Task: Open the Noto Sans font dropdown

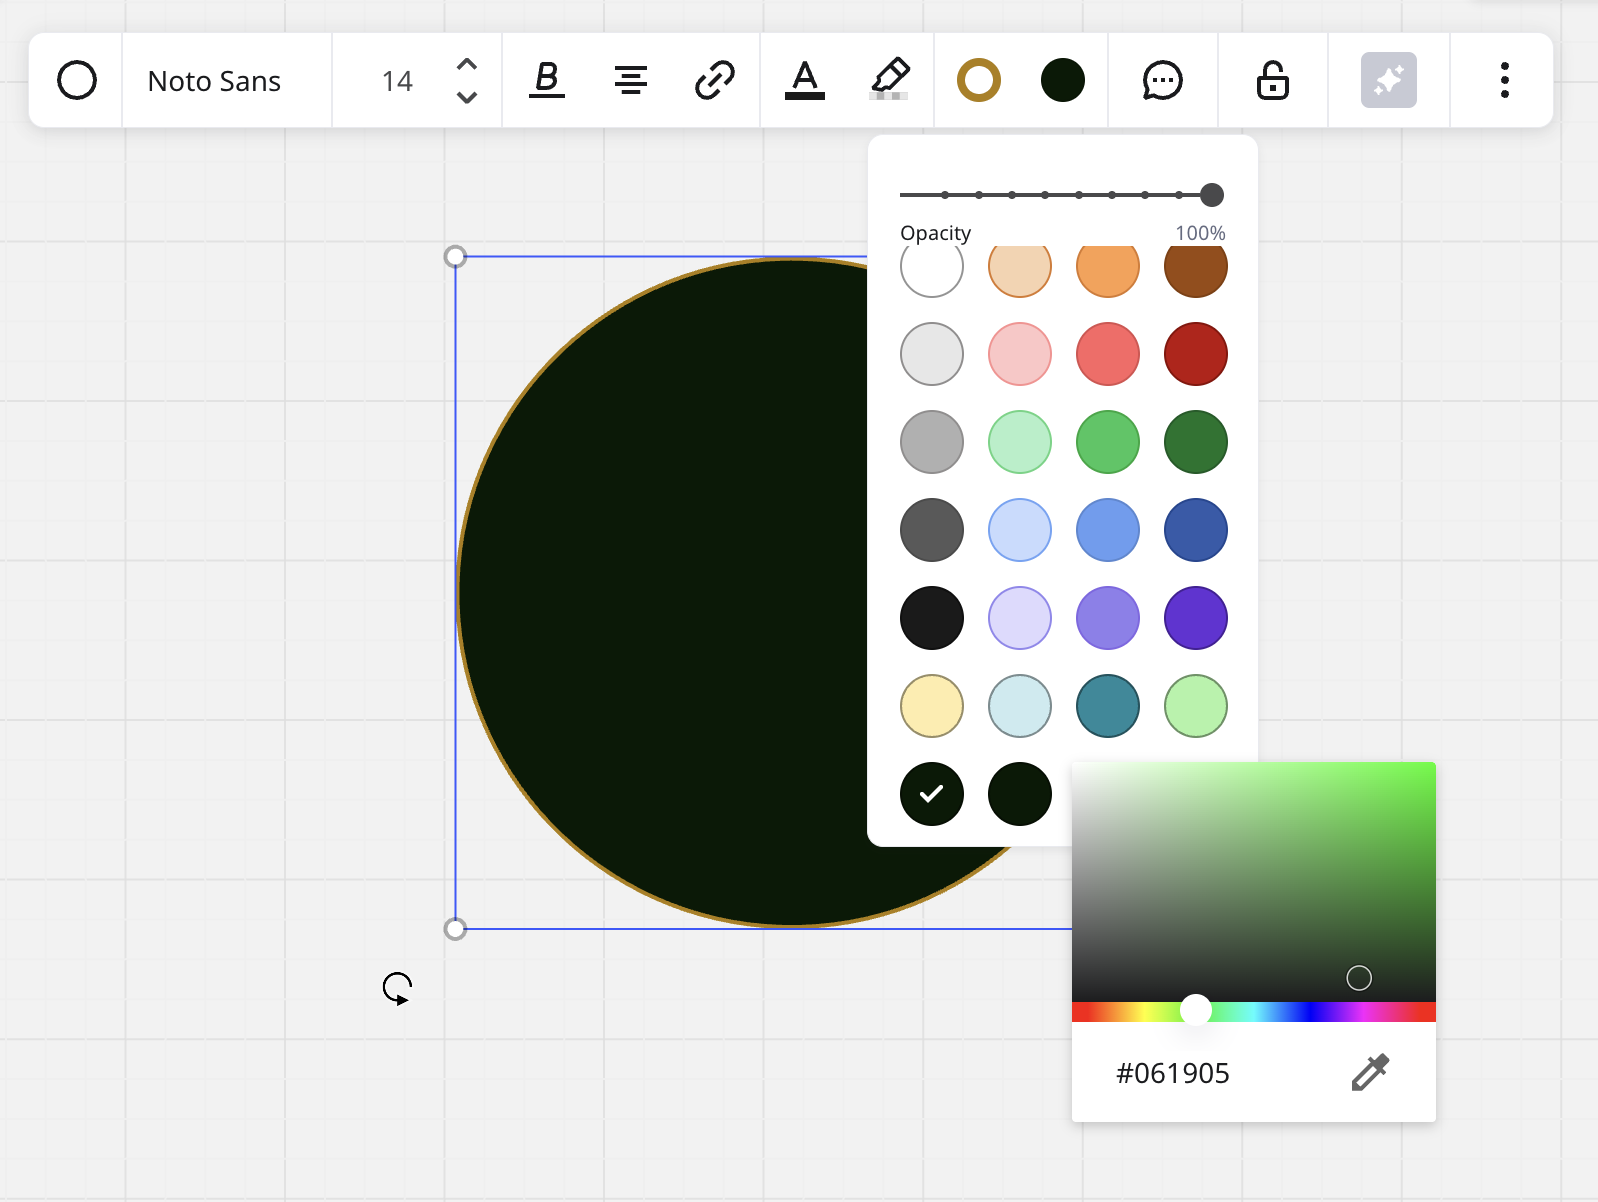Action: coord(214,81)
